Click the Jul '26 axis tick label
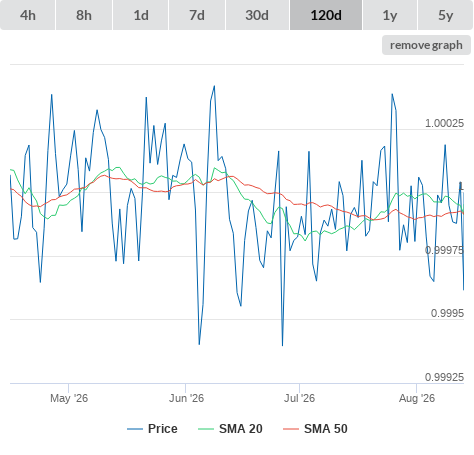 coord(299,398)
